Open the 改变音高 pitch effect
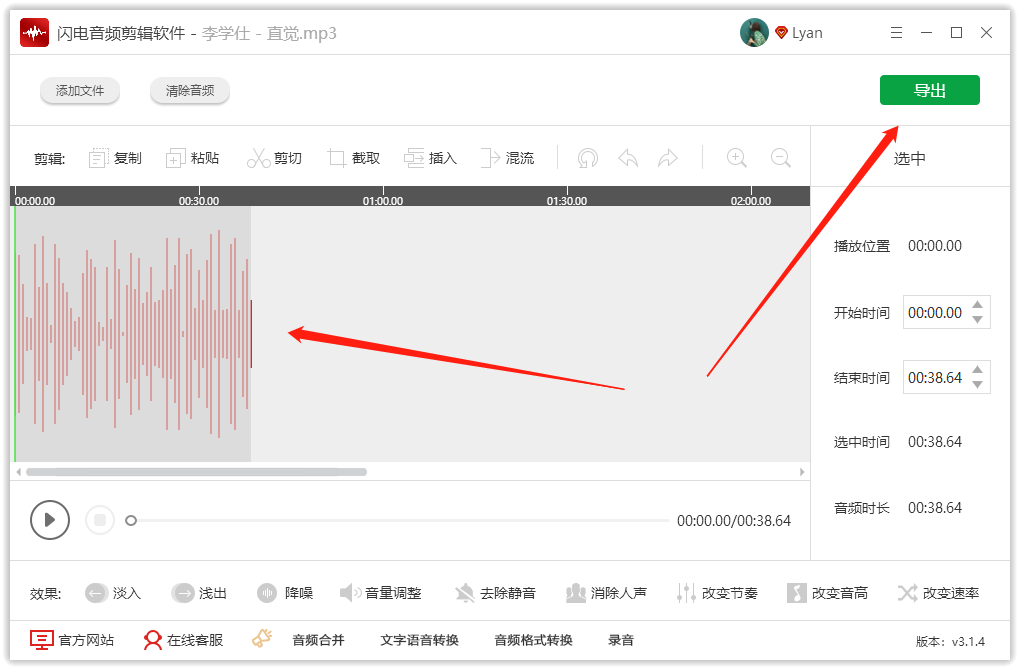The width and height of the screenshot is (1020, 670). pos(827,593)
